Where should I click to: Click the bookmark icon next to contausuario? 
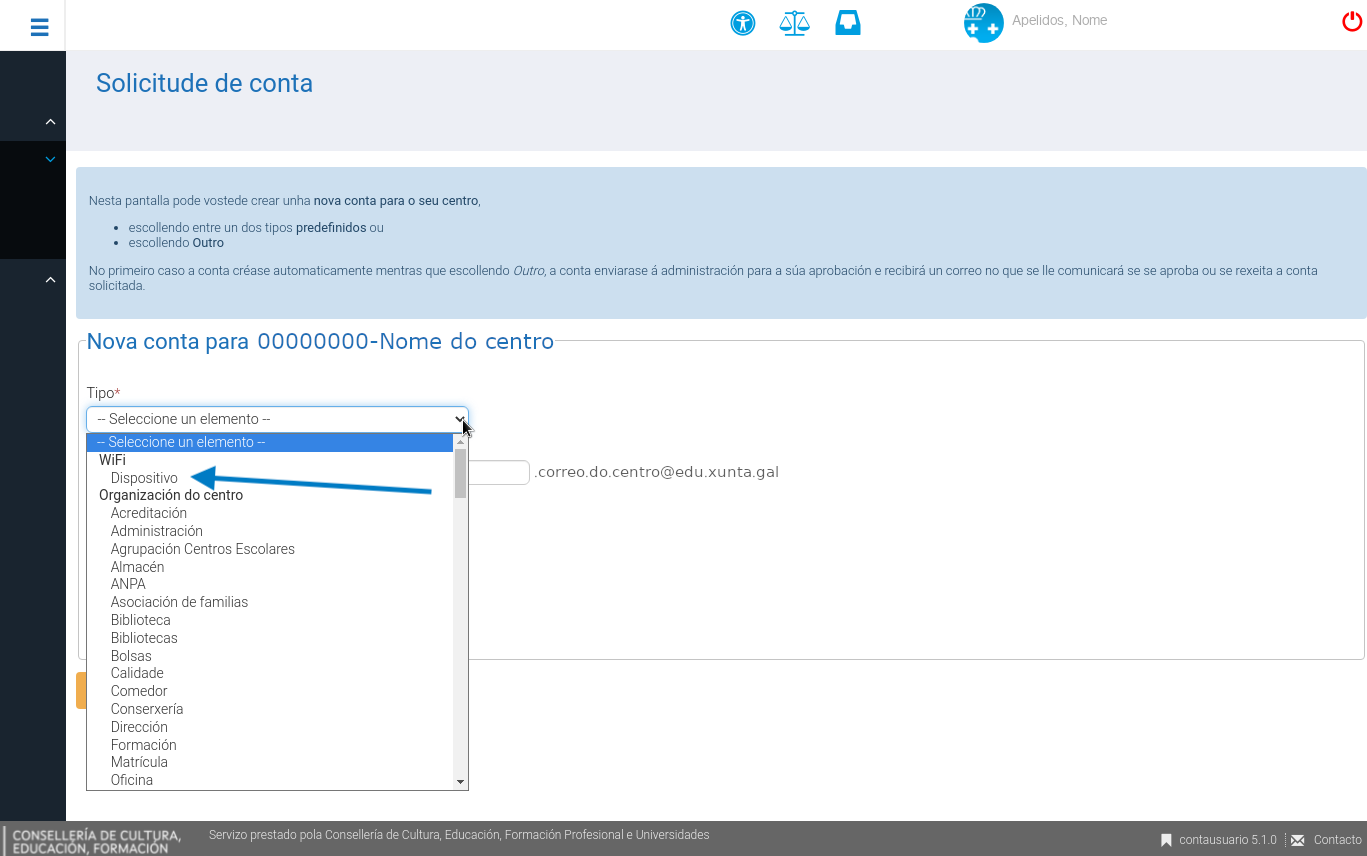1166,839
